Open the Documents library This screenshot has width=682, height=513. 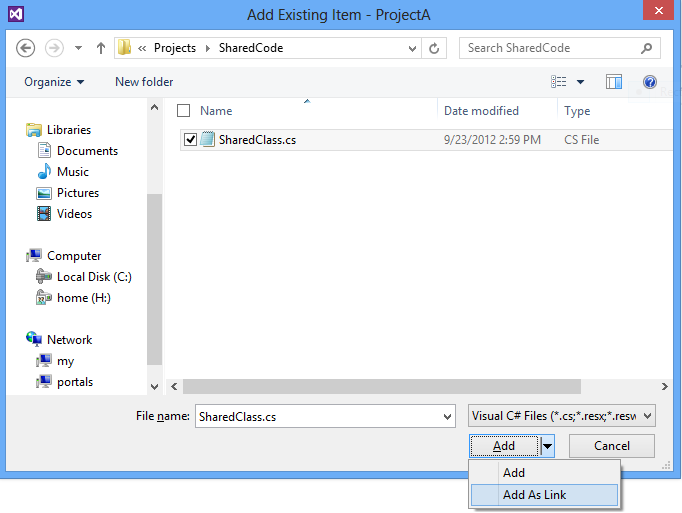pyautogui.click(x=87, y=151)
